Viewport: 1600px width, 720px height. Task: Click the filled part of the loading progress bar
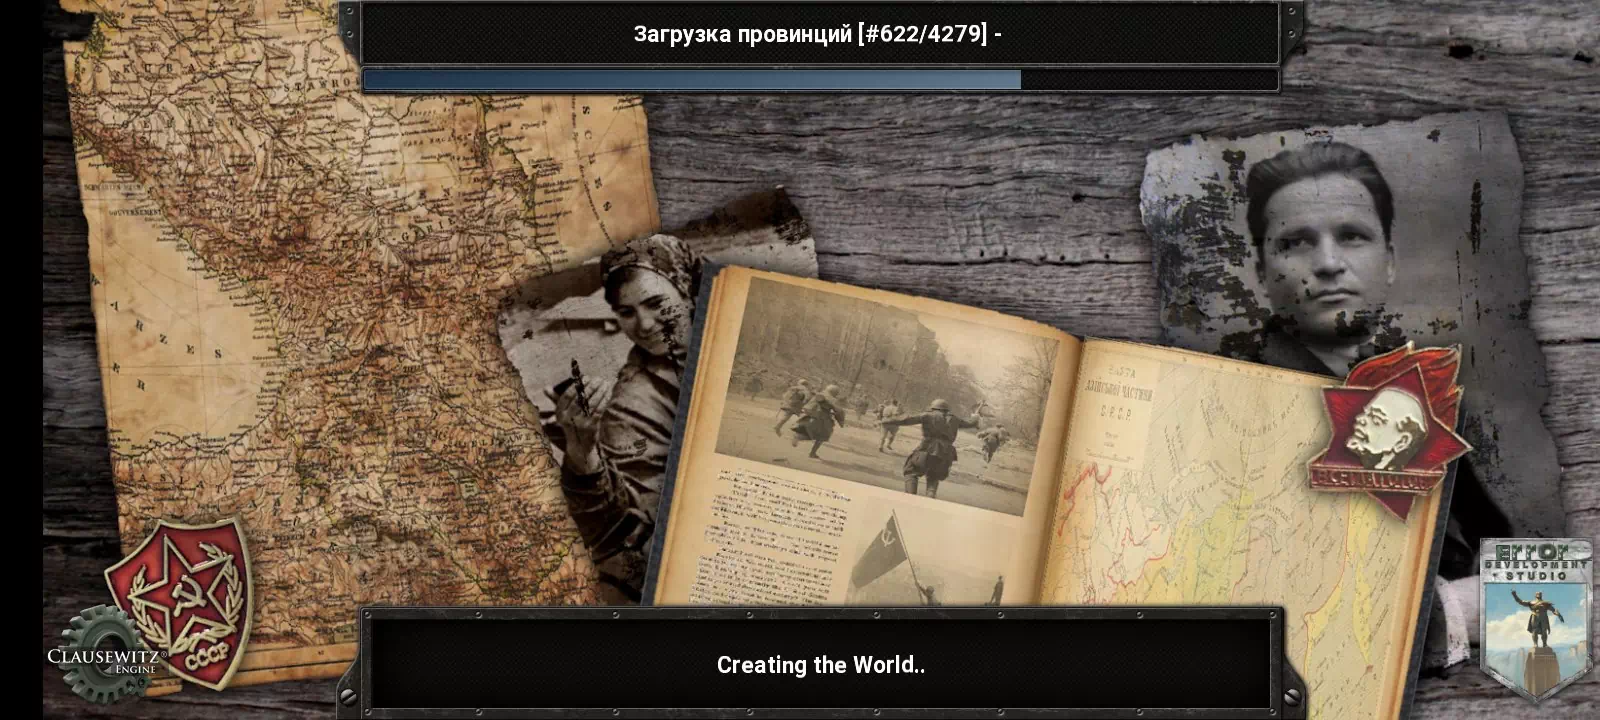[690, 80]
